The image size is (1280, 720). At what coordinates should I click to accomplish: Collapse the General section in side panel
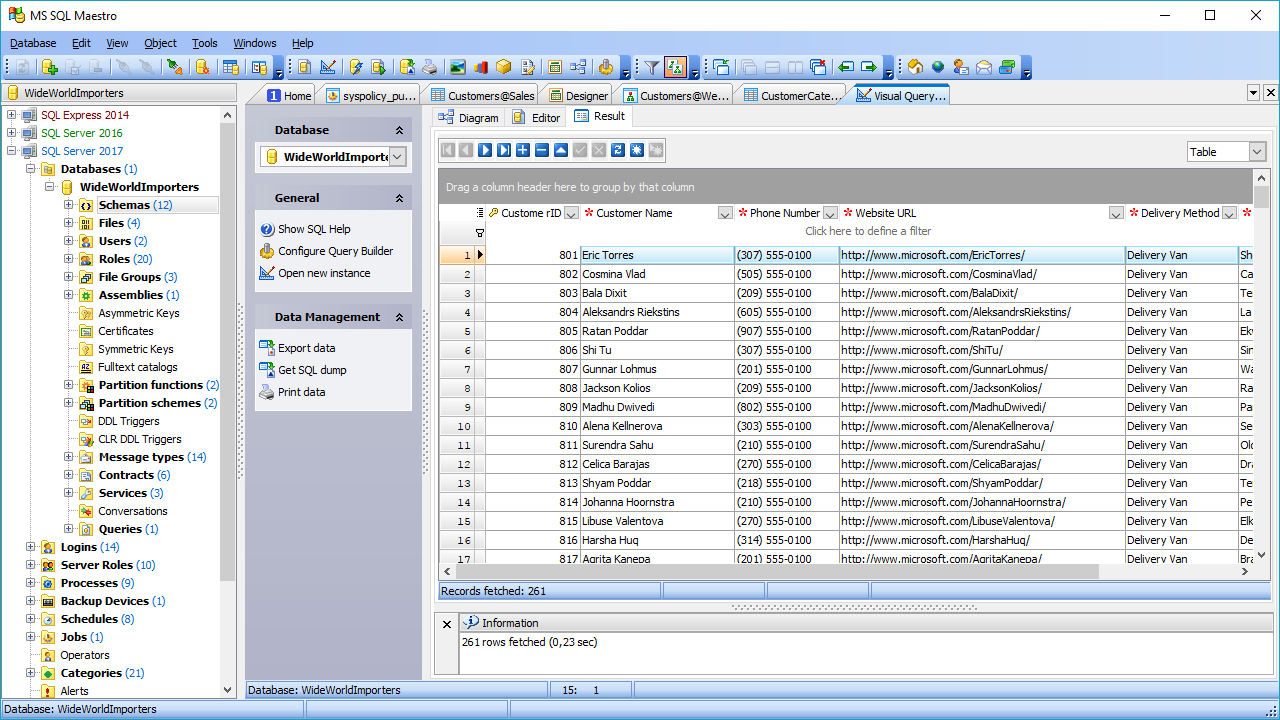point(399,198)
